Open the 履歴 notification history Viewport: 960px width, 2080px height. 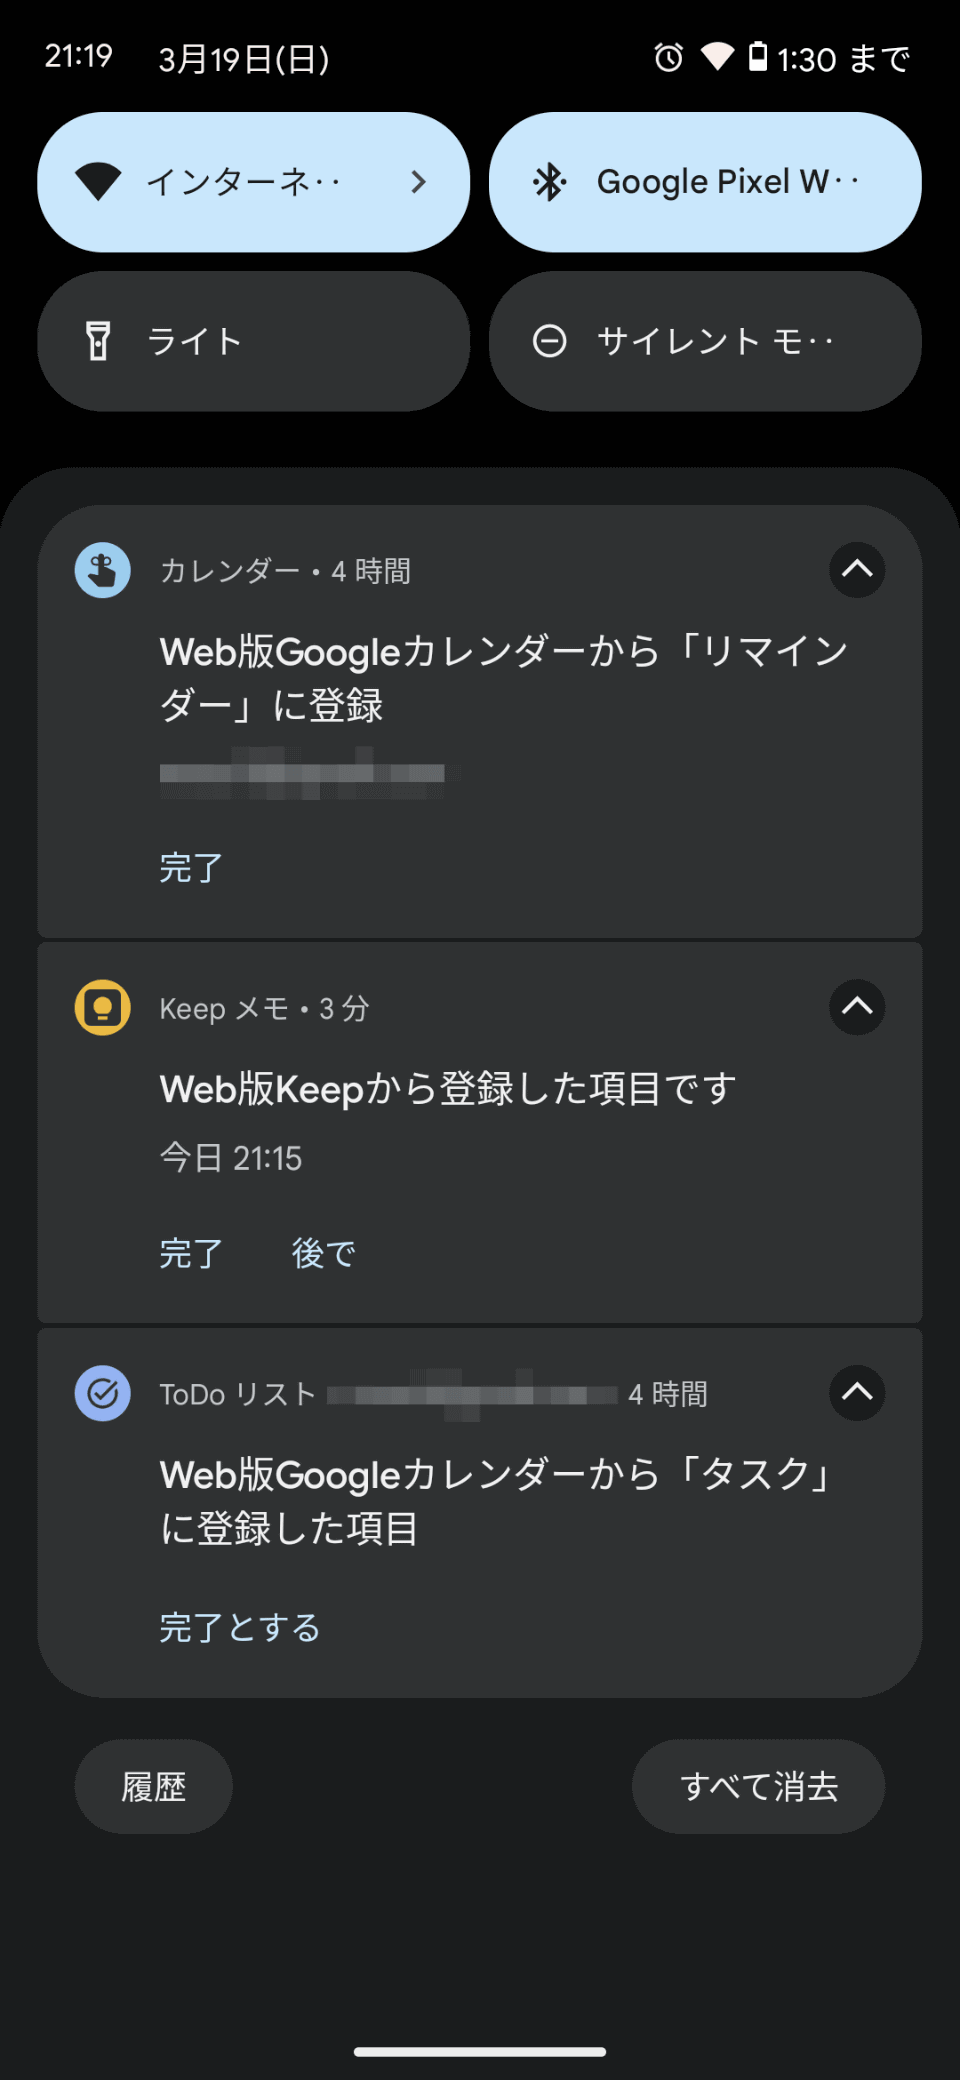pyautogui.click(x=153, y=1786)
